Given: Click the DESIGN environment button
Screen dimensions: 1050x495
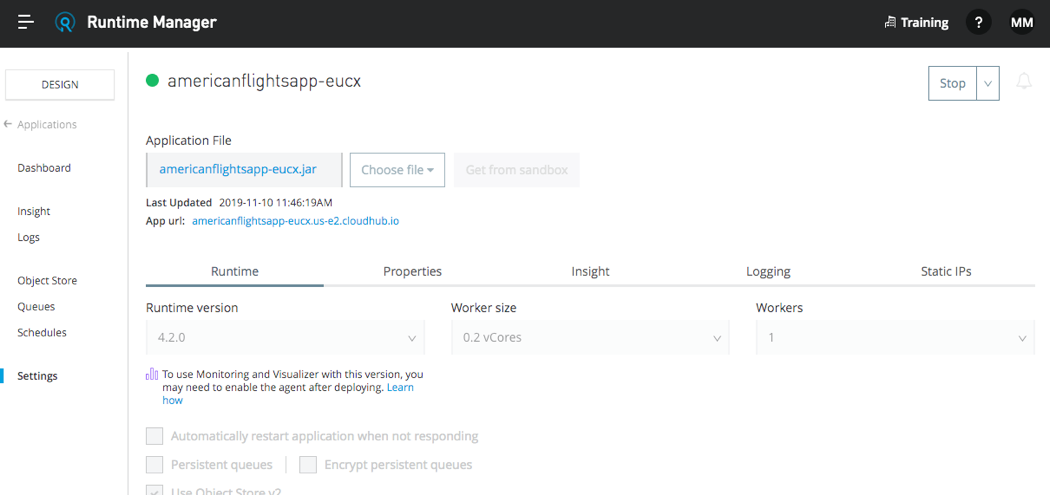Looking at the screenshot, I should pyautogui.click(x=60, y=84).
